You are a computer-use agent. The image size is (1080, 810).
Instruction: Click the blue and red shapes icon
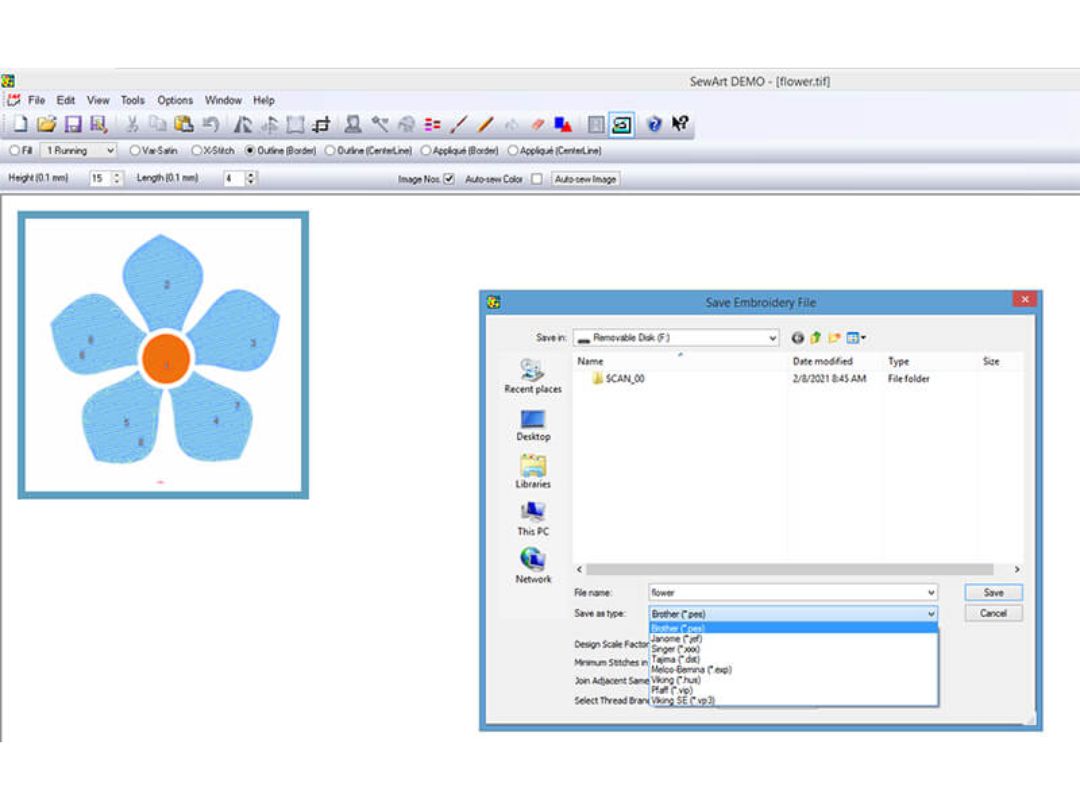(x=563, y=124)
